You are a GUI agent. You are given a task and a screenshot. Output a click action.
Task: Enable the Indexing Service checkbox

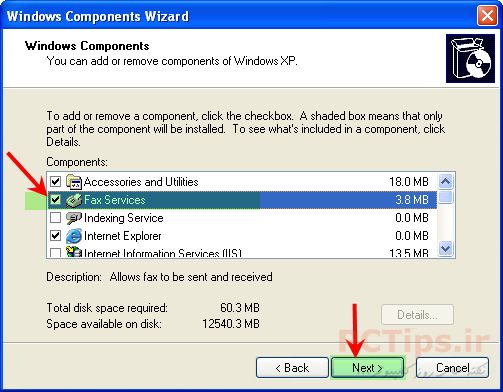tap(55, 218)
